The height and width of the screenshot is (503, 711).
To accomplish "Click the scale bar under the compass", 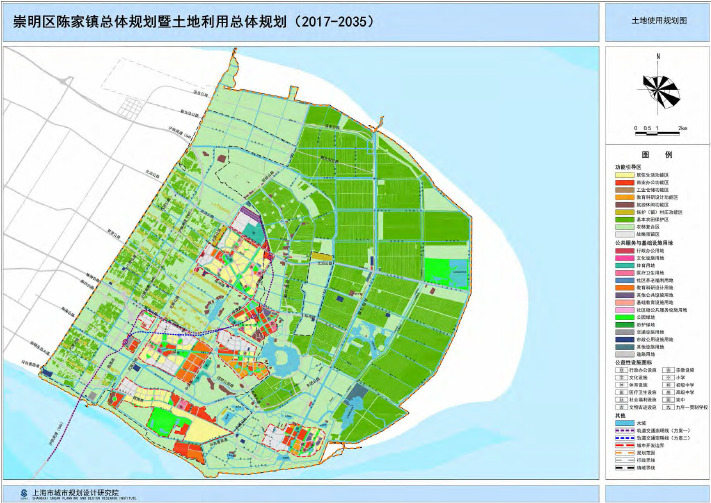I will pyautogui.click(x=658, y=133).
